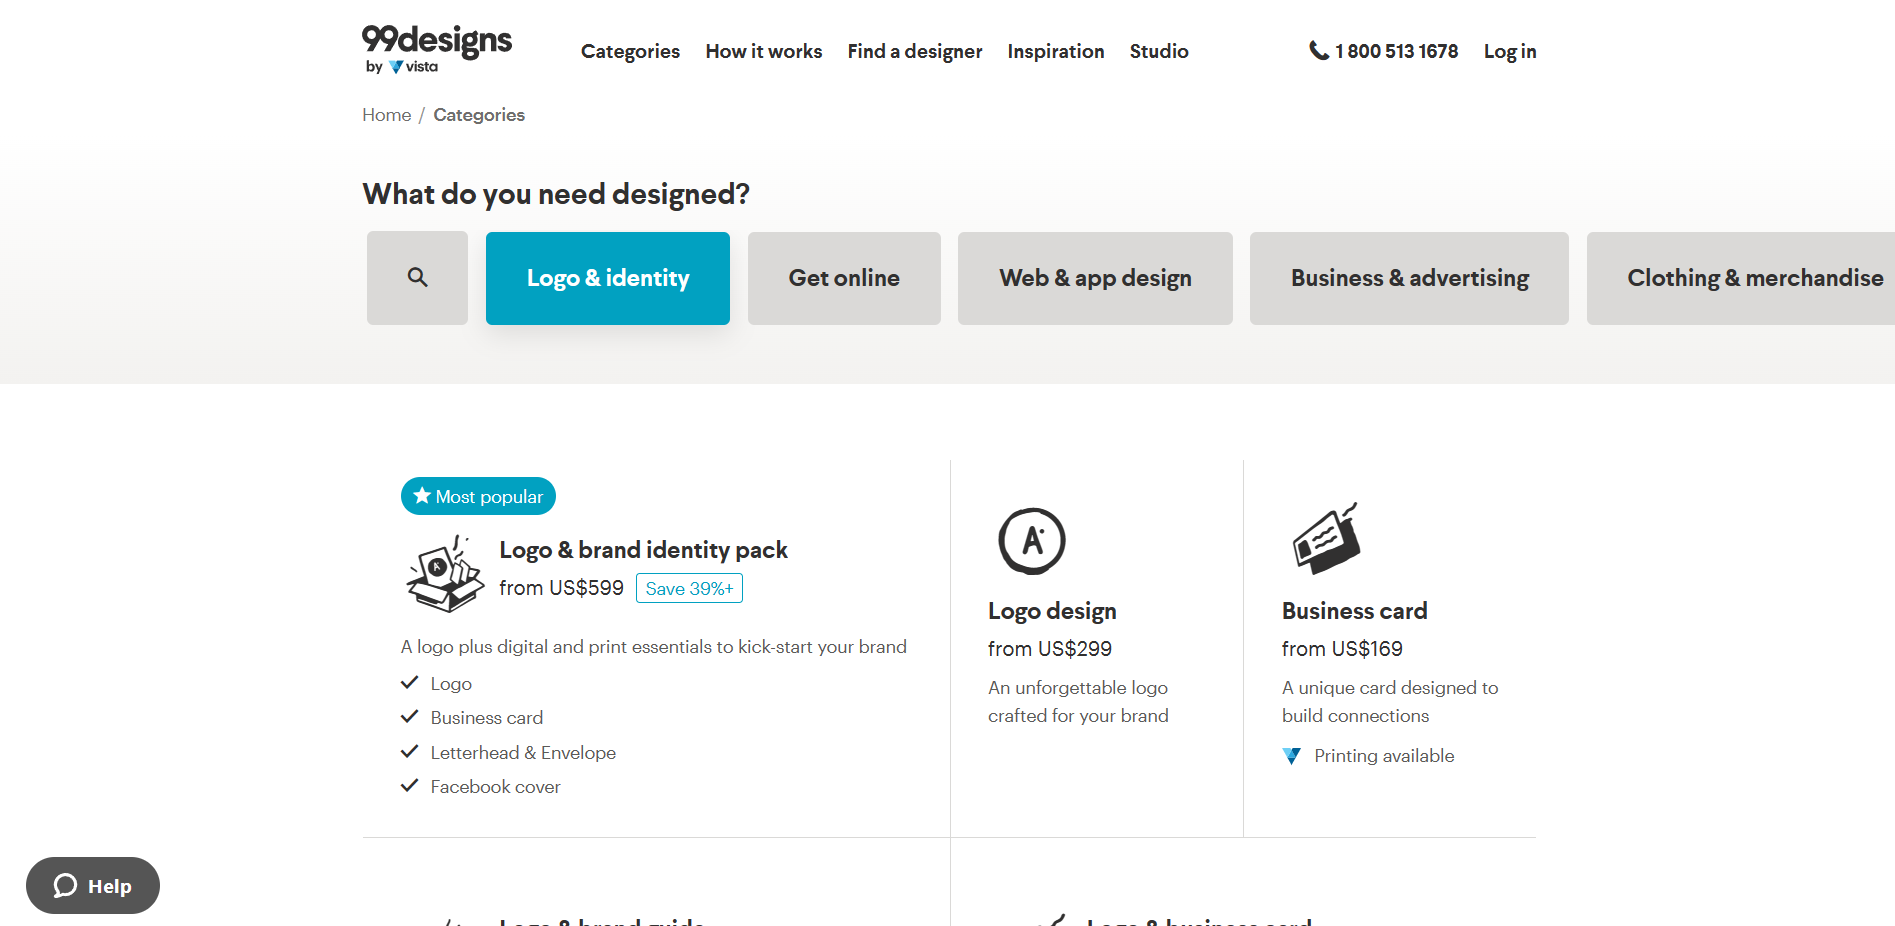
Task: Click the Vista printing available icon
Action: click(1292, 756)
